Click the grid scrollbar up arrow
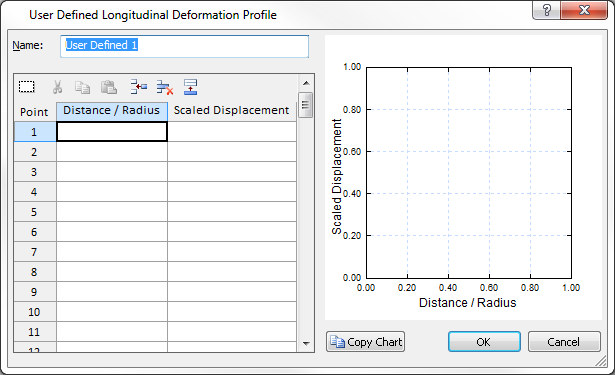This screenshot has height=375, width=615. pos(306,83)
